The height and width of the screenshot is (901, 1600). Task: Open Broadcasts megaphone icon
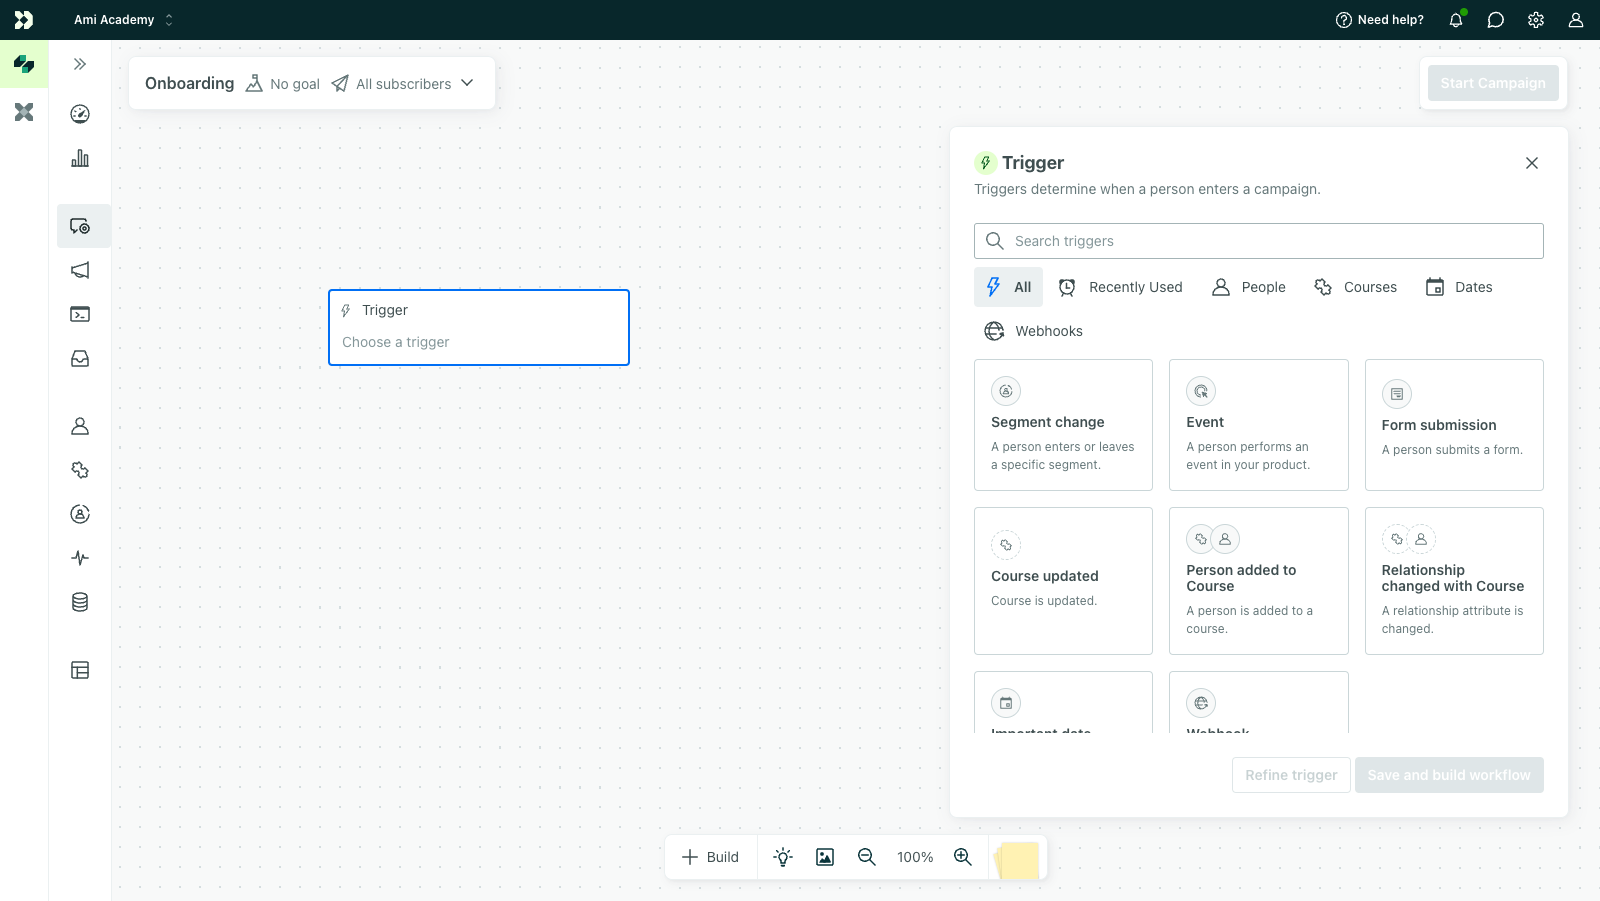coord(80,270)
